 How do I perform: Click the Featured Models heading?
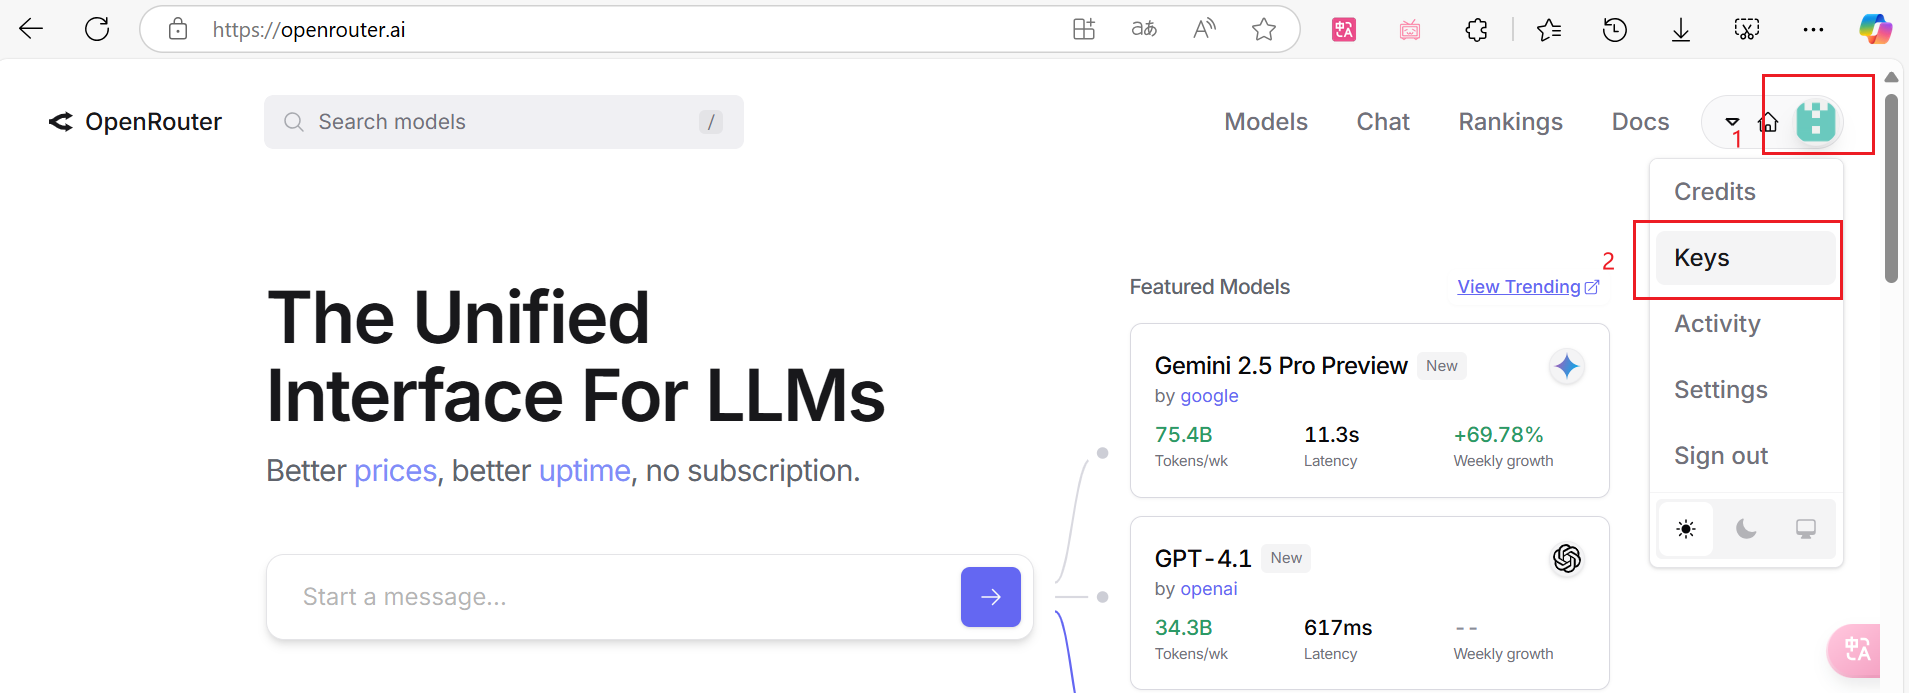(1210, 287)
